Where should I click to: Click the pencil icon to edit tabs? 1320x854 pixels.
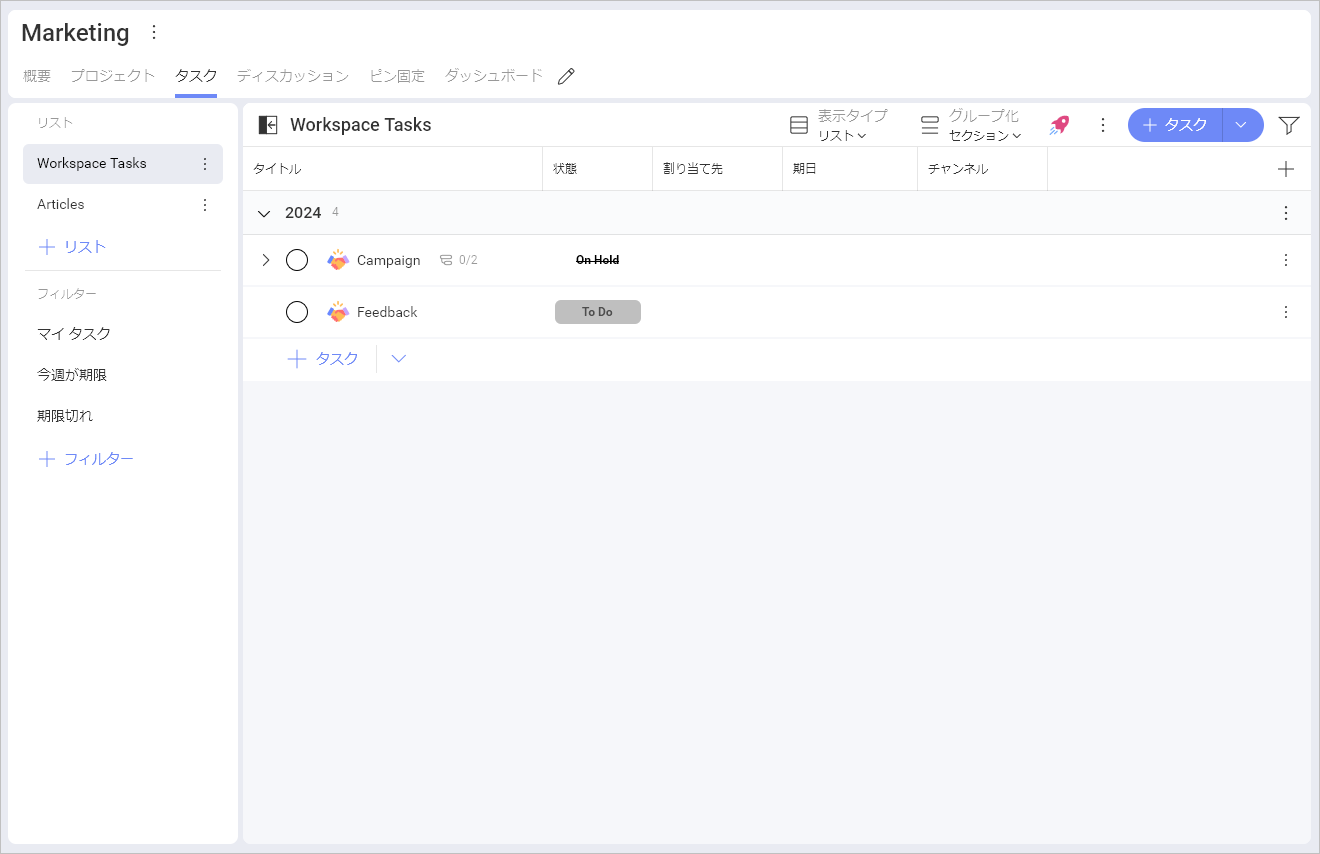pos(566,76)
